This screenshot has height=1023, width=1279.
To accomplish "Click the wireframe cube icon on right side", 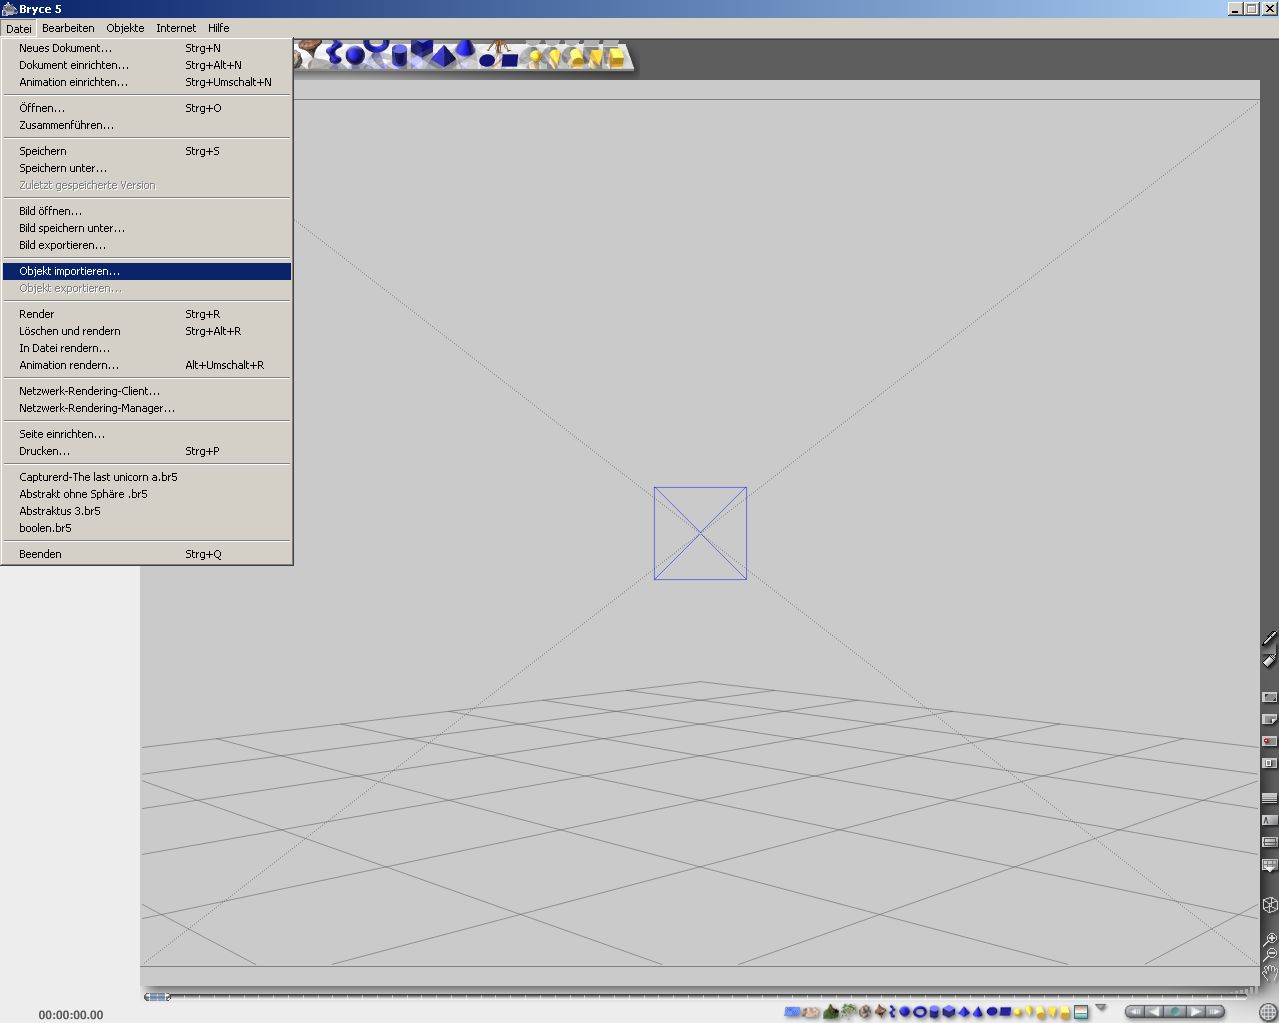I will coord(1269,905).
